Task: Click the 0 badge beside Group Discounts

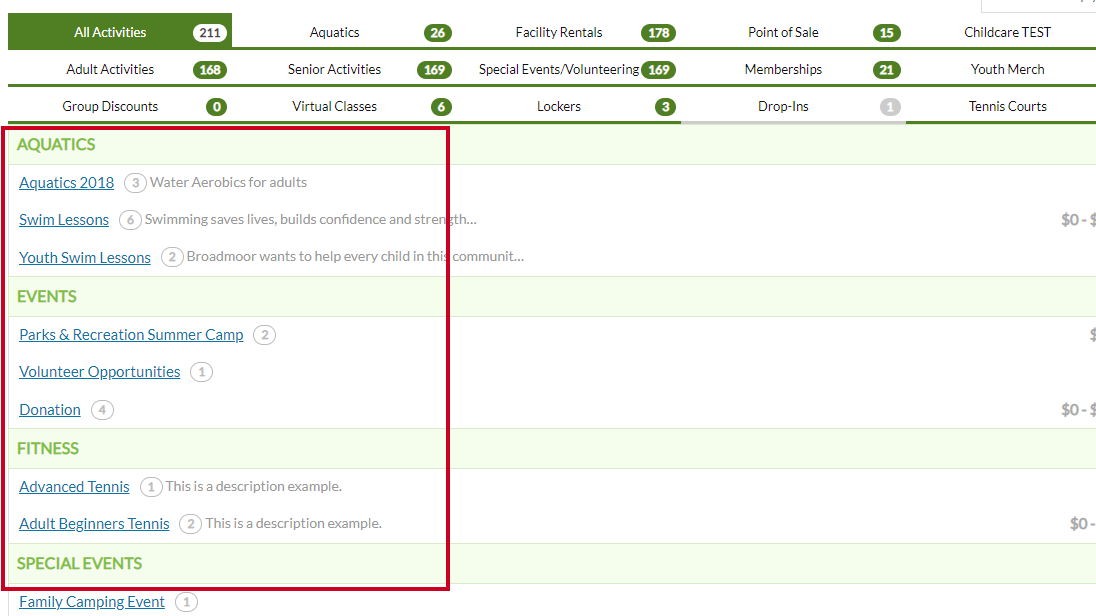Action: click(x=217, y=106)
